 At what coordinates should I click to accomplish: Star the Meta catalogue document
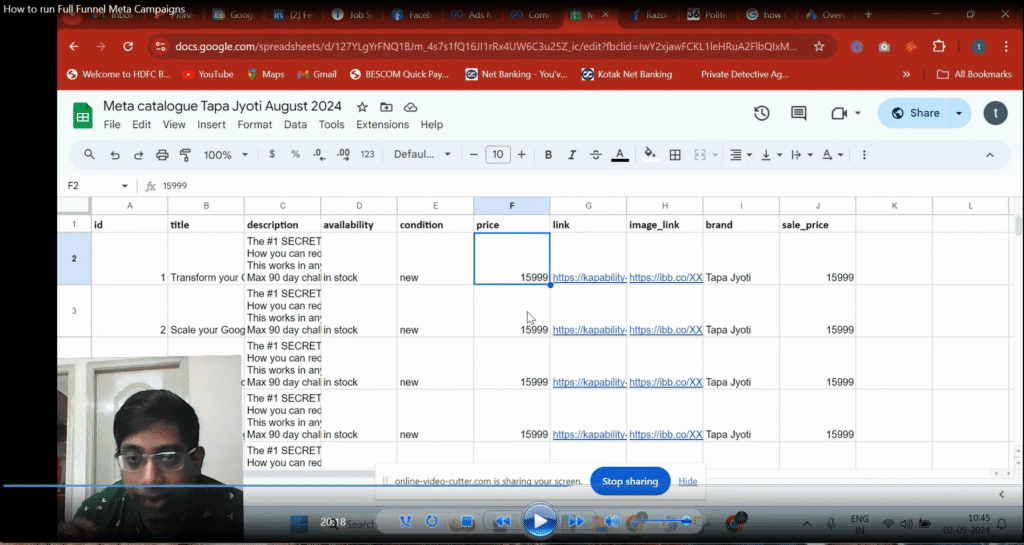pos(362,107)
